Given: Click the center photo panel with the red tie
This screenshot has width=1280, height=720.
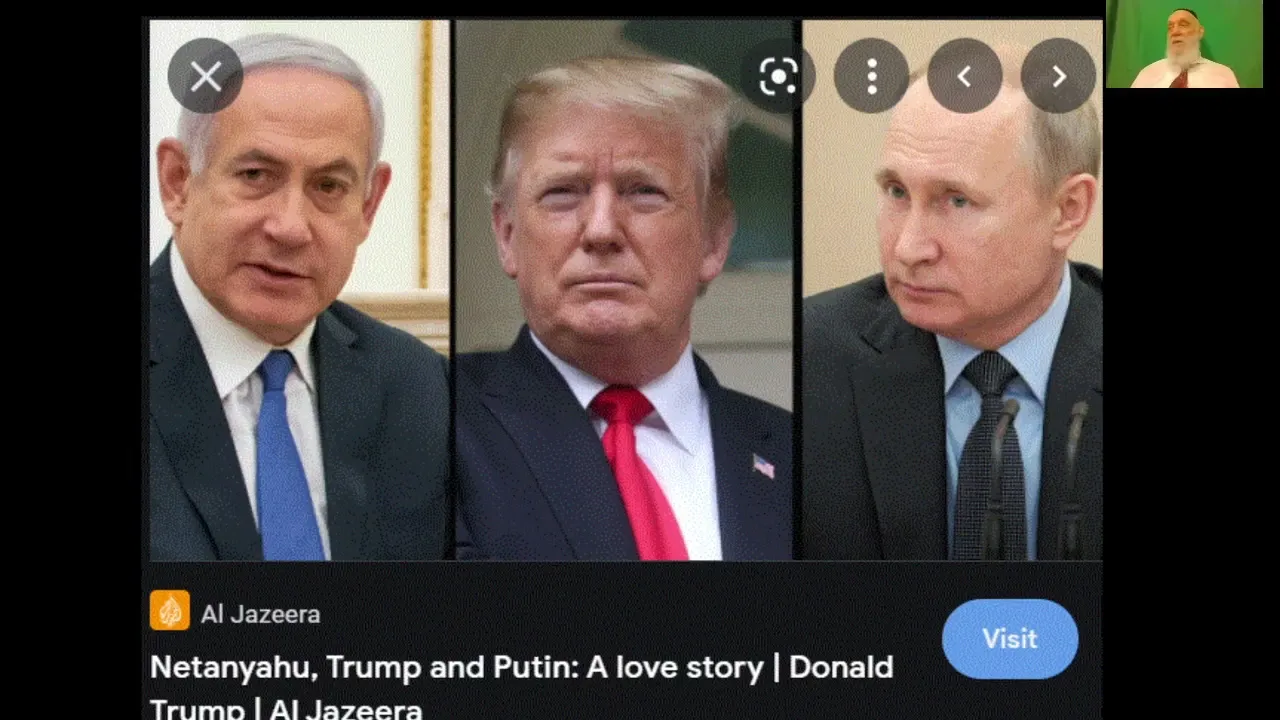Looking at the screenshot, I should point(625,290).
